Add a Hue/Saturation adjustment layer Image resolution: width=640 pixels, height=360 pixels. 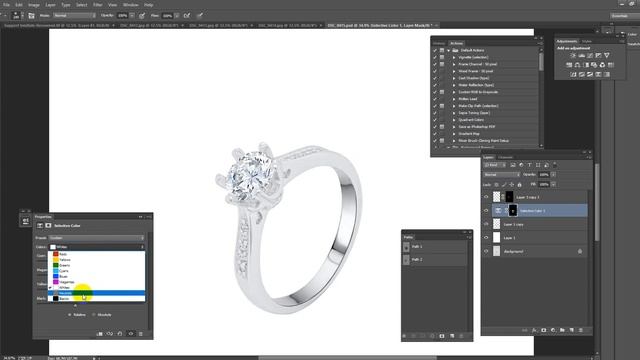click(x=569, y=65)
